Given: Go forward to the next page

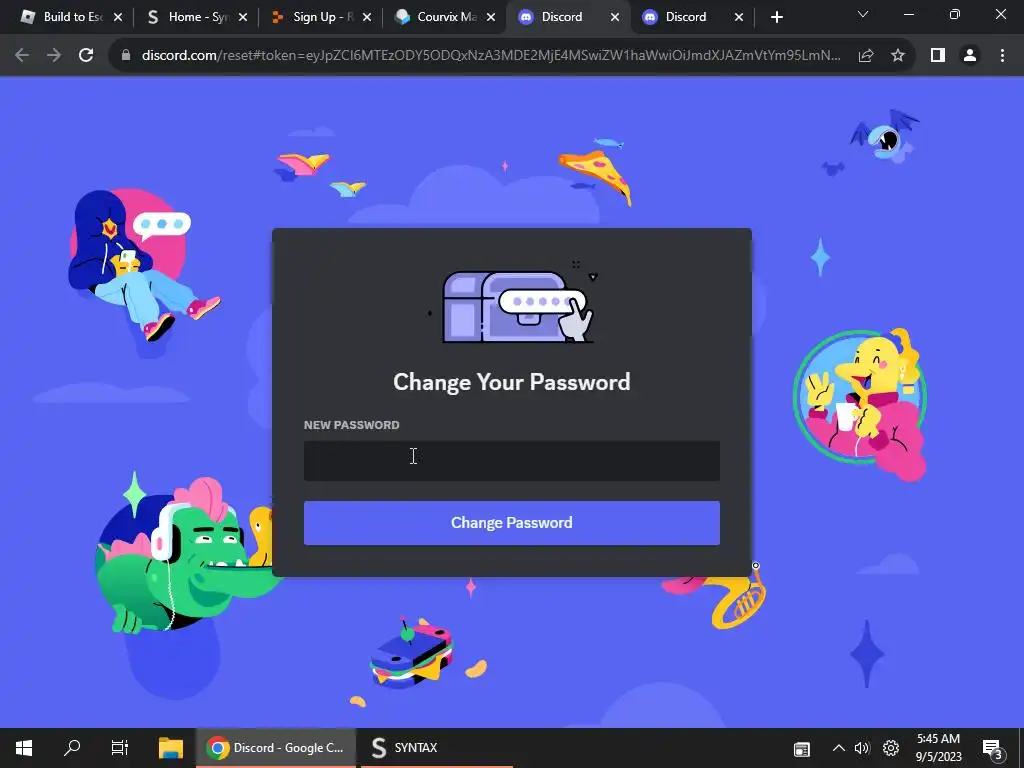Looking at the screenshot, I should (x=54, y=56).
